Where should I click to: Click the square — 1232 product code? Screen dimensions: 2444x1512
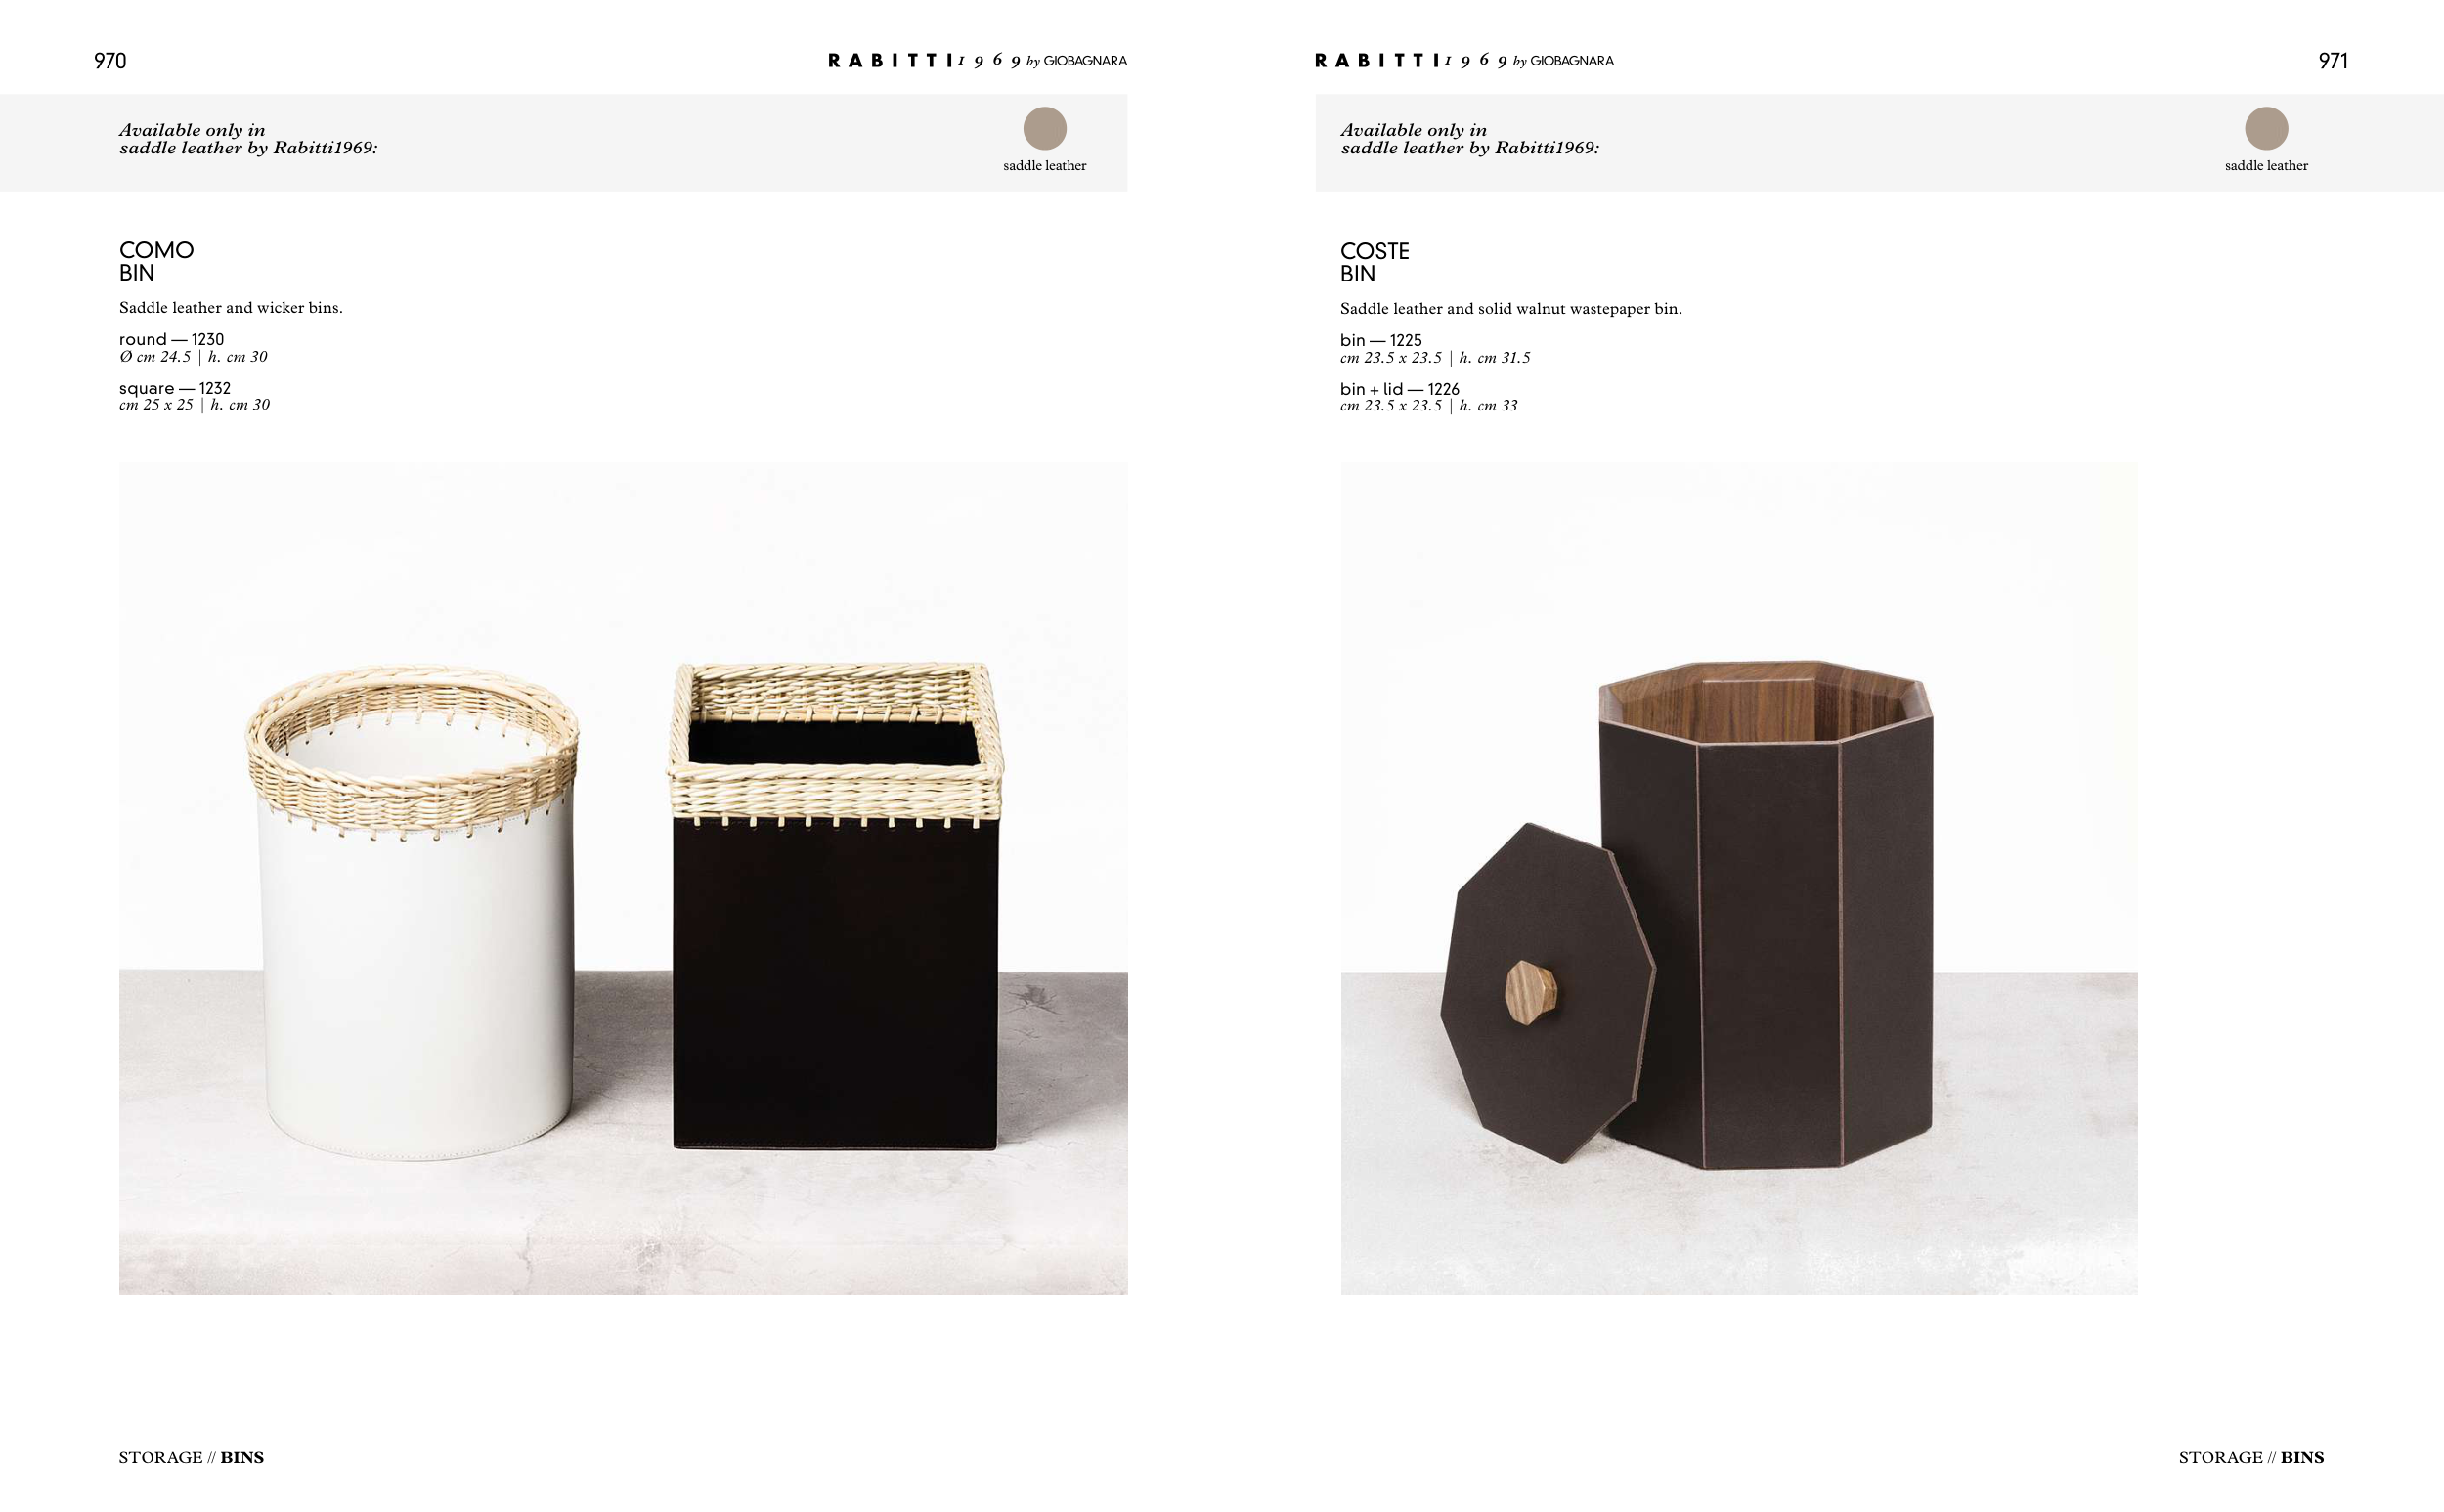click(174, 388)
